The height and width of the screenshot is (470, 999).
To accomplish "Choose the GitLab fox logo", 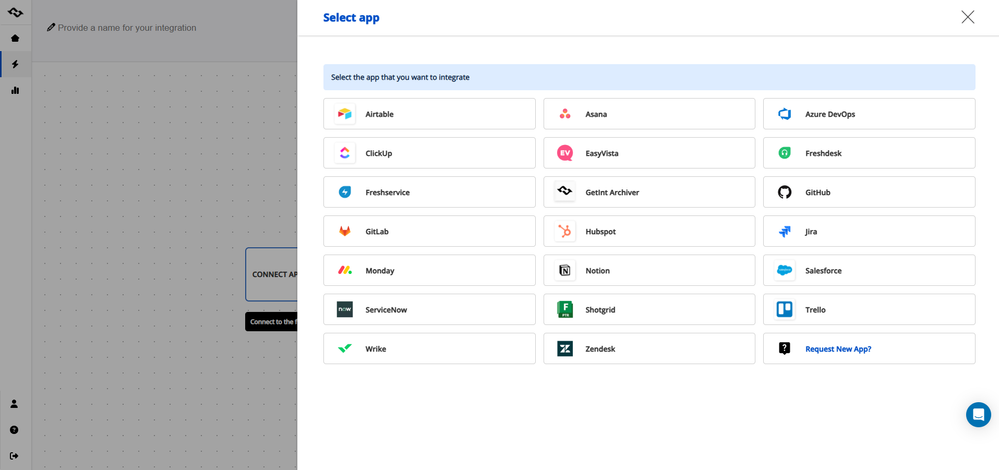I will pyautogui.click(x=345, y=232).
